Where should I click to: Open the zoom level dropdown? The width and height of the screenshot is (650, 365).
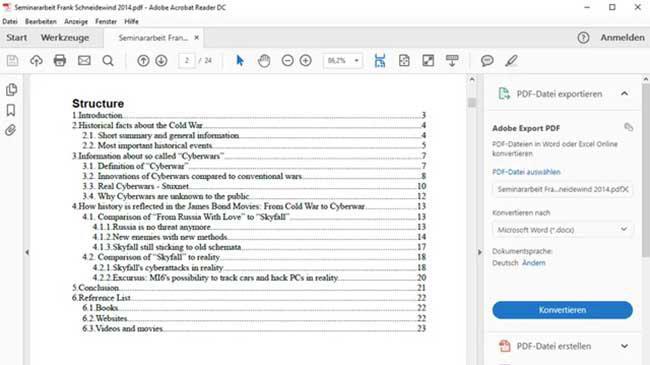(x=356, y=61)
